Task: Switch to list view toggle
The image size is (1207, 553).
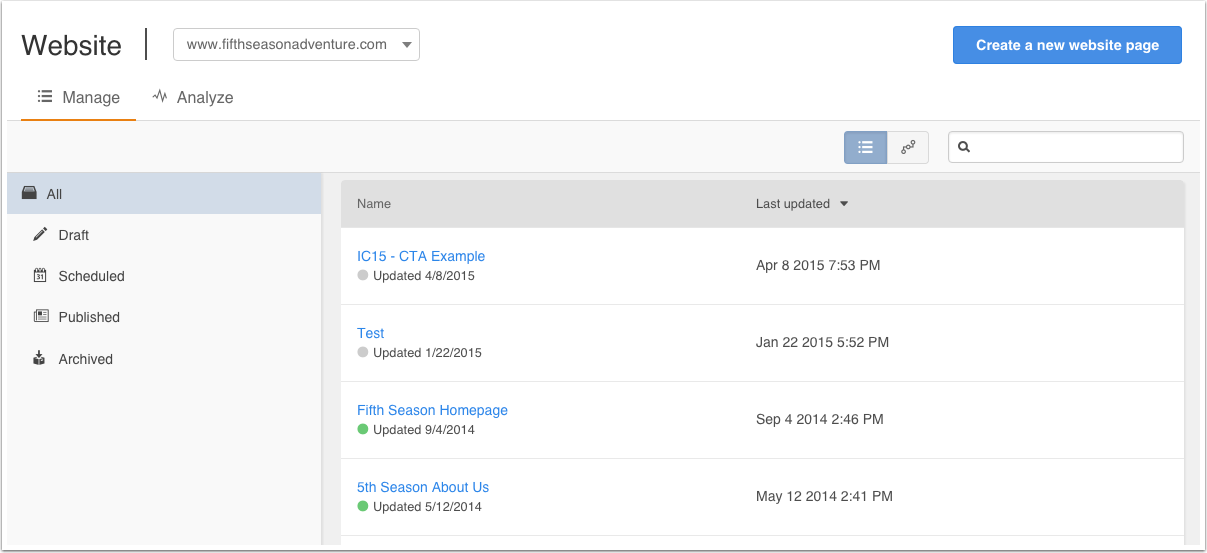Action: point(865,147)
